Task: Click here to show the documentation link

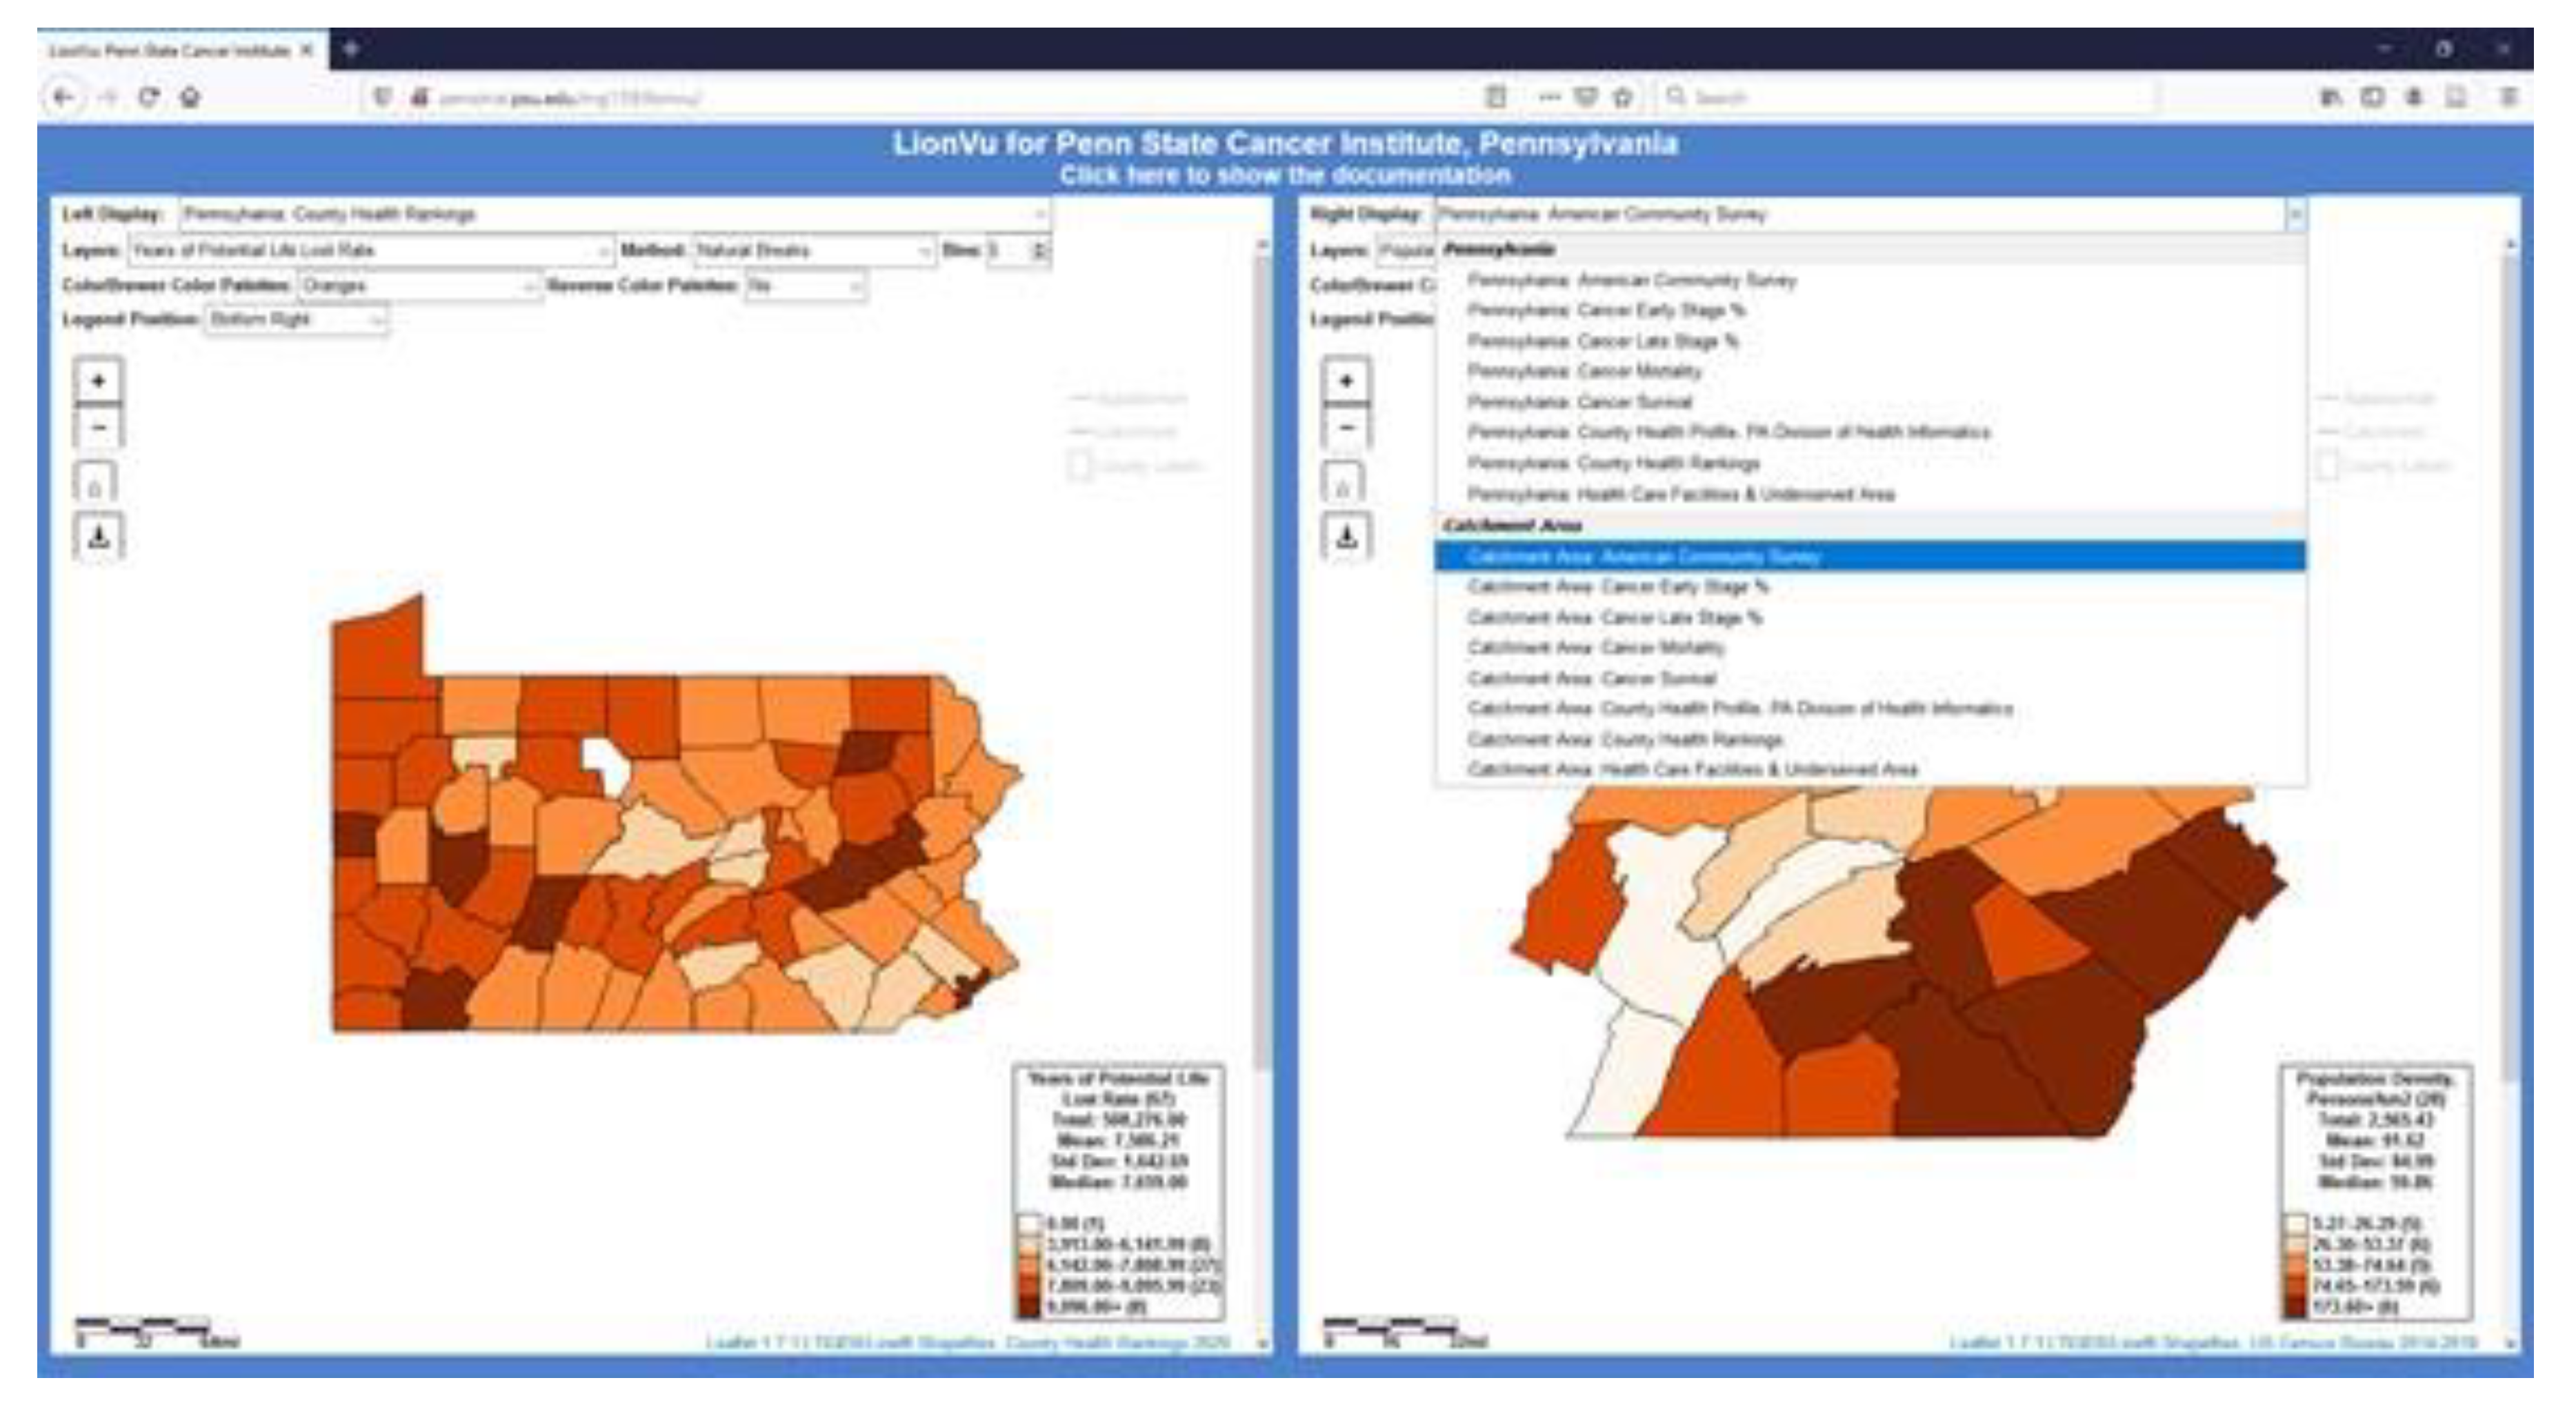Action: pos(1285,175)
